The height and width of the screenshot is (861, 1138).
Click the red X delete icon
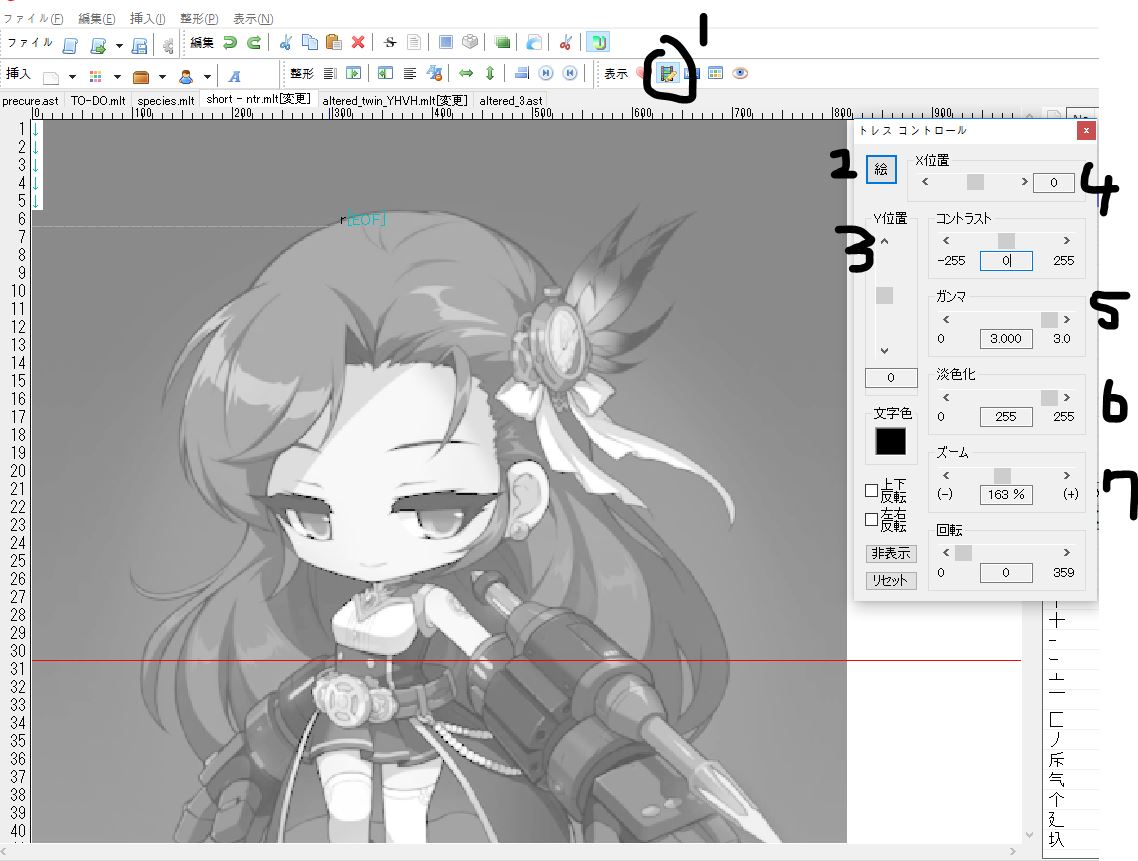tap(358, 43)
